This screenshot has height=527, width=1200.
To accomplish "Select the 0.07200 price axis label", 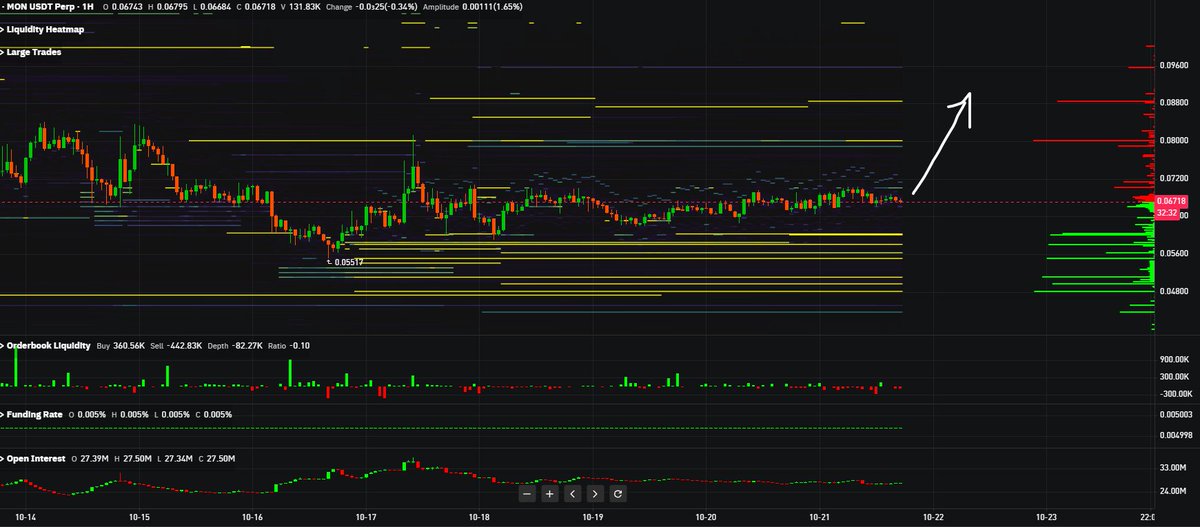I will [1173, 178].
